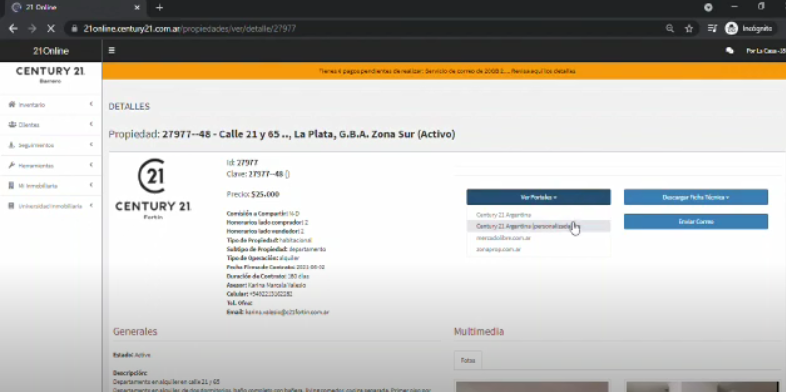
Task: Click the karina email address link
Action: [x=287, y=312]
